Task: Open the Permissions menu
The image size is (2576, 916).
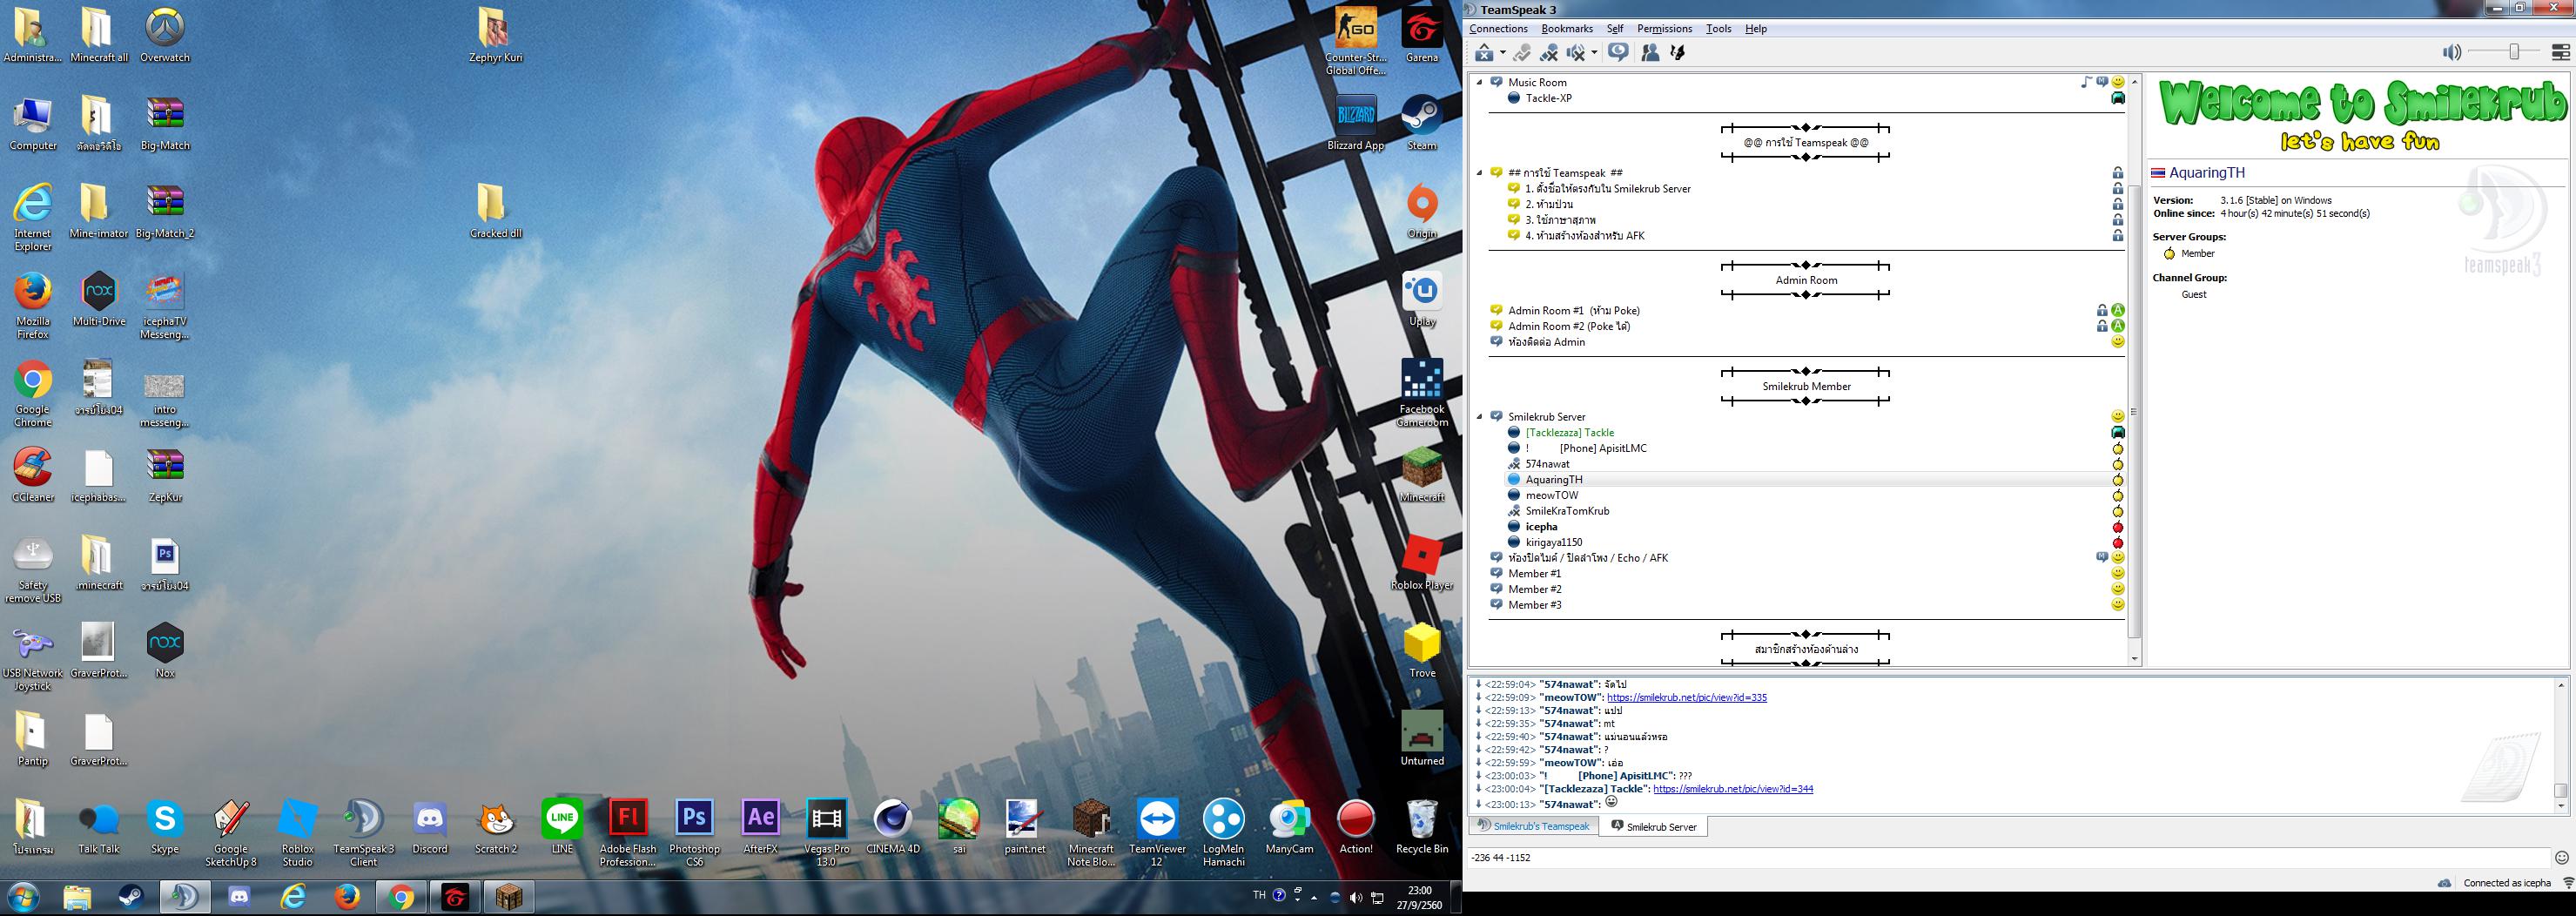Action: pyautogui.click(x=1664, y=29)
